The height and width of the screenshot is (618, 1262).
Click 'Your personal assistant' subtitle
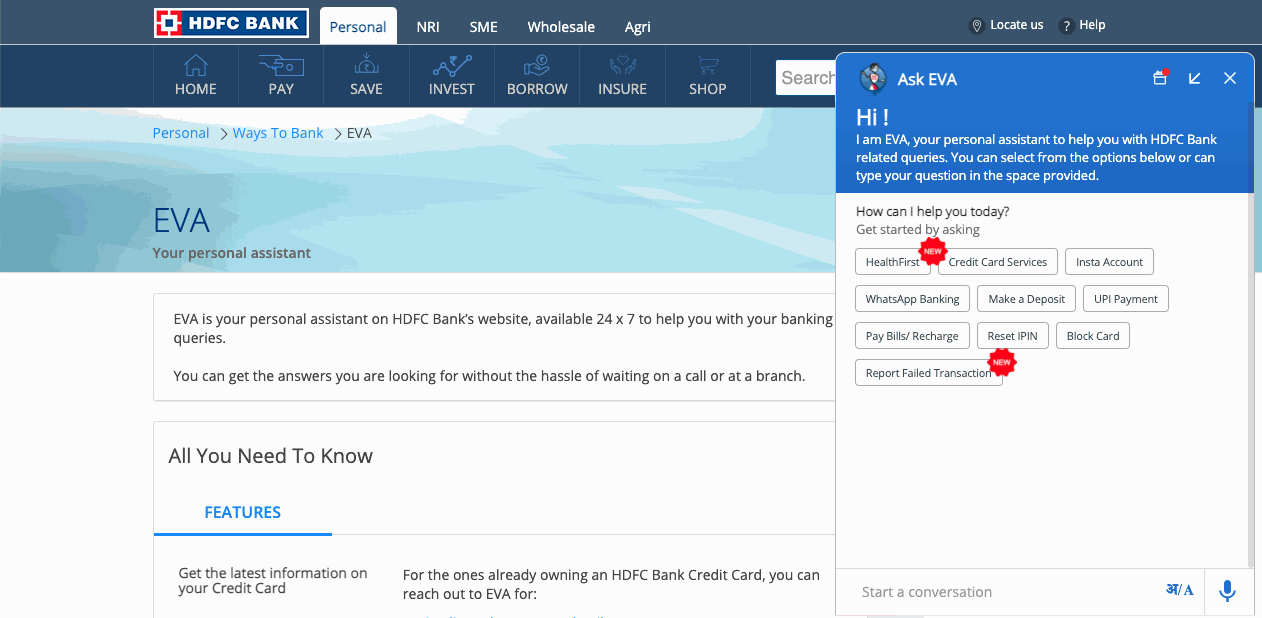pyautogui.click(x=232, y=253)
